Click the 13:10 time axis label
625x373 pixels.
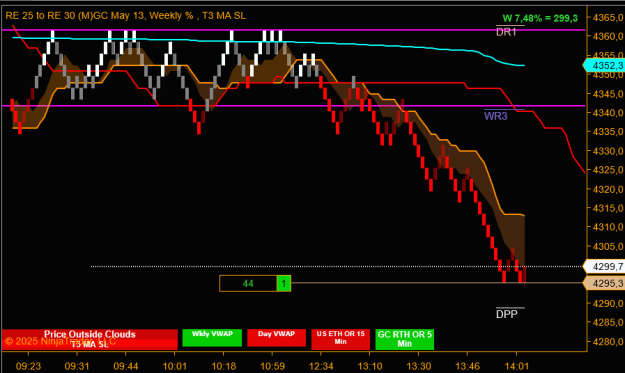tap(370, 366)
